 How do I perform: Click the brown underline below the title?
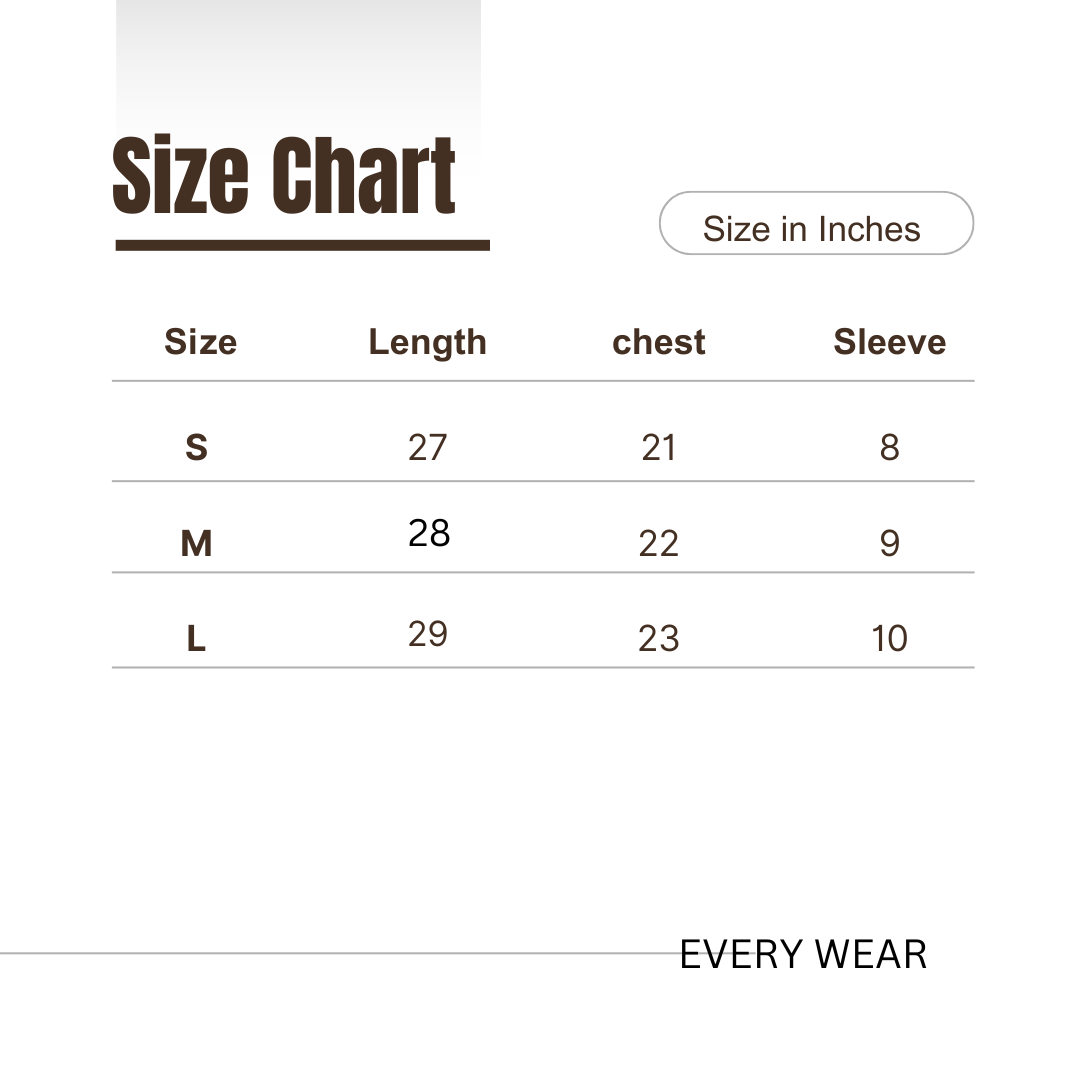(302, 245)
